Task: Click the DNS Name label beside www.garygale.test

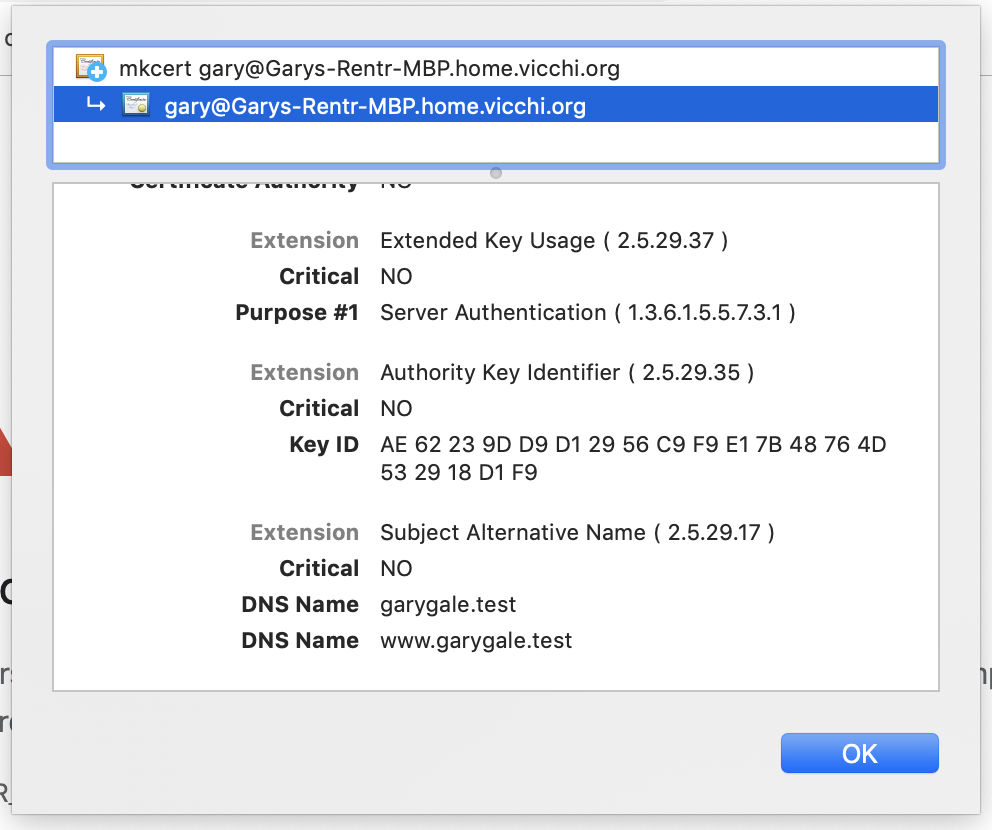Action: coord(300,641)
